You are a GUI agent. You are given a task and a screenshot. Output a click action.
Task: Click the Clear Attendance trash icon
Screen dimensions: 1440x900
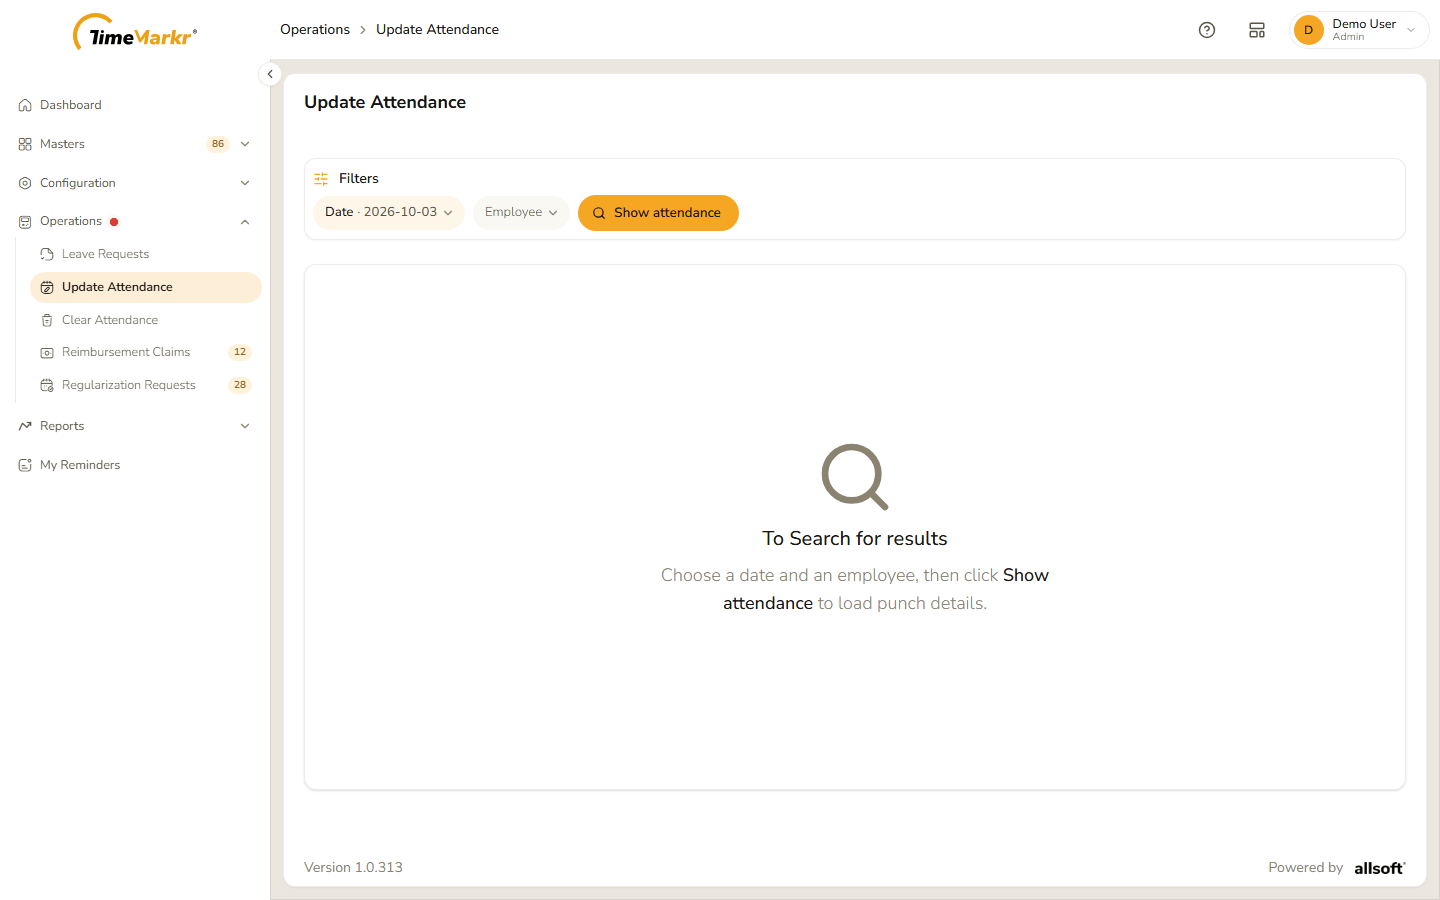click(47, 320)
